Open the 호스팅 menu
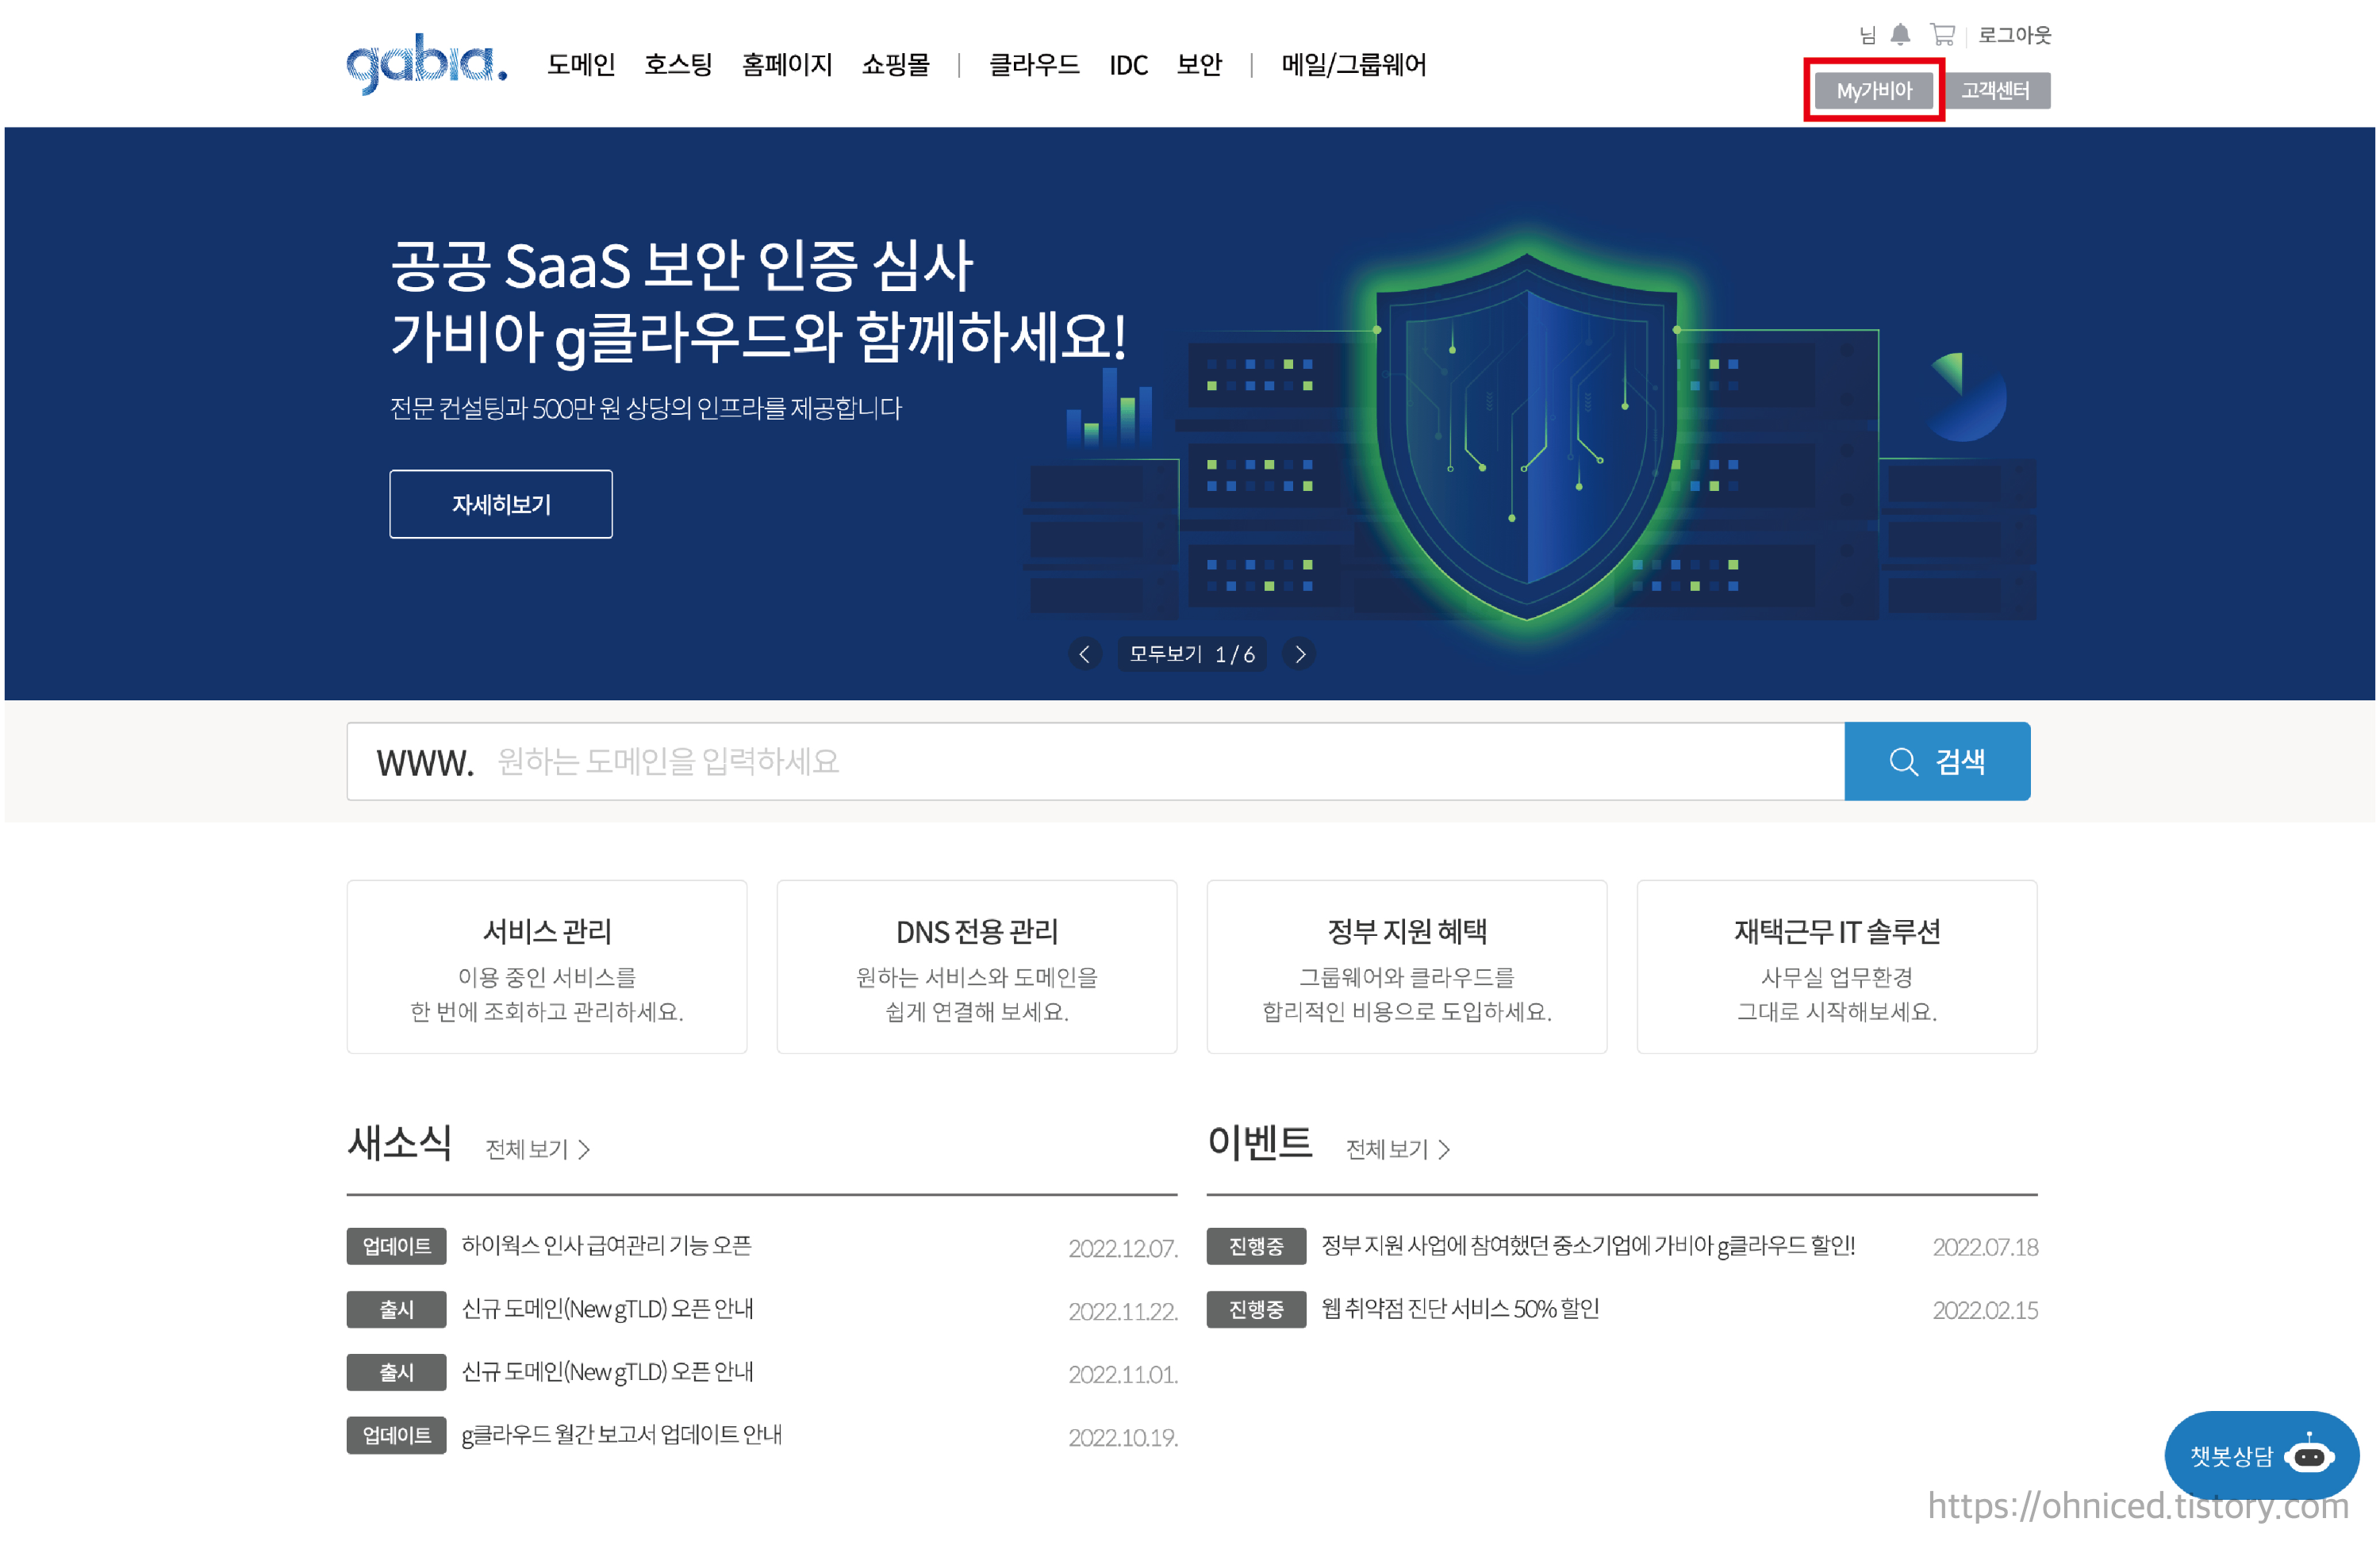 coord(678,65)
